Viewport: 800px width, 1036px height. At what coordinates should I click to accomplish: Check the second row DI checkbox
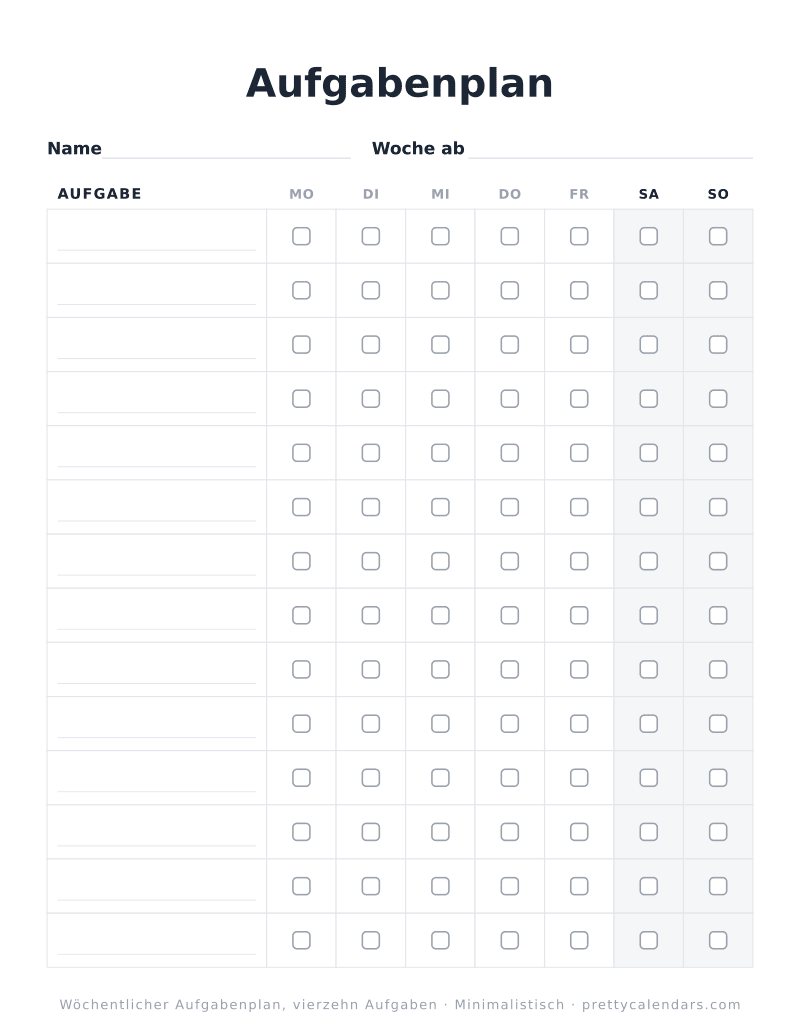371,290
